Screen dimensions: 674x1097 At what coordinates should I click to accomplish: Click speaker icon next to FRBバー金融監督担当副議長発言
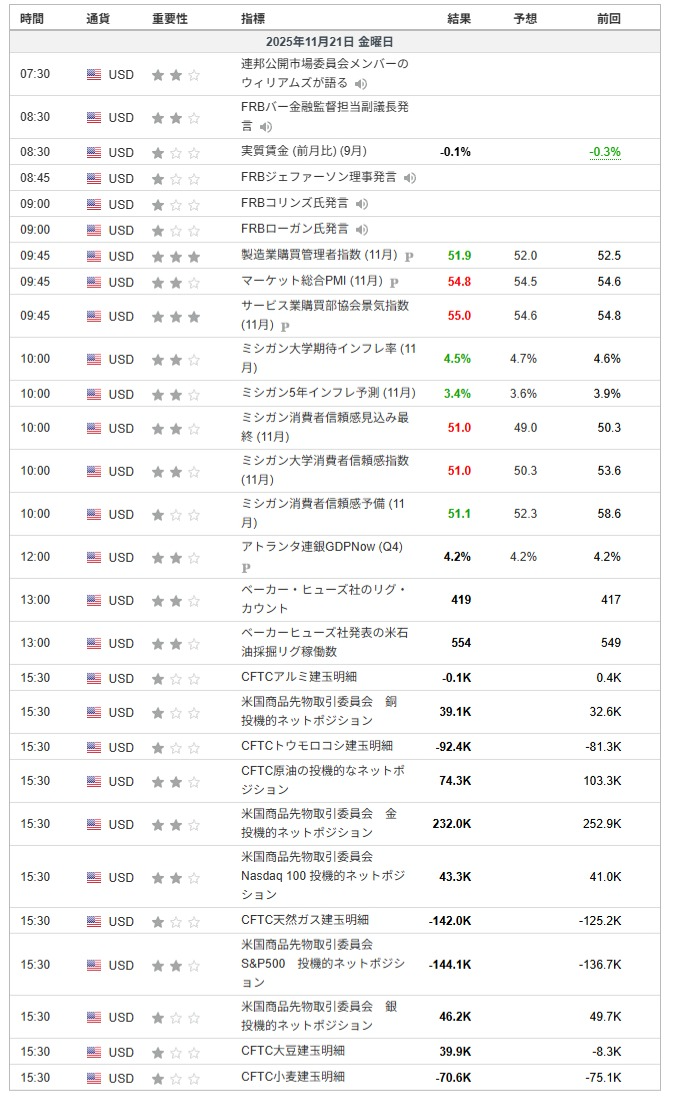pyautogui.click(x=267, y=126)
